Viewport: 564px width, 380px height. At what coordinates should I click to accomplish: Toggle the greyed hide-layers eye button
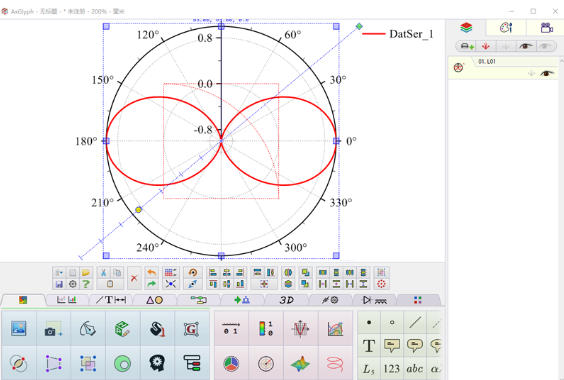click(x=545, y=46)
